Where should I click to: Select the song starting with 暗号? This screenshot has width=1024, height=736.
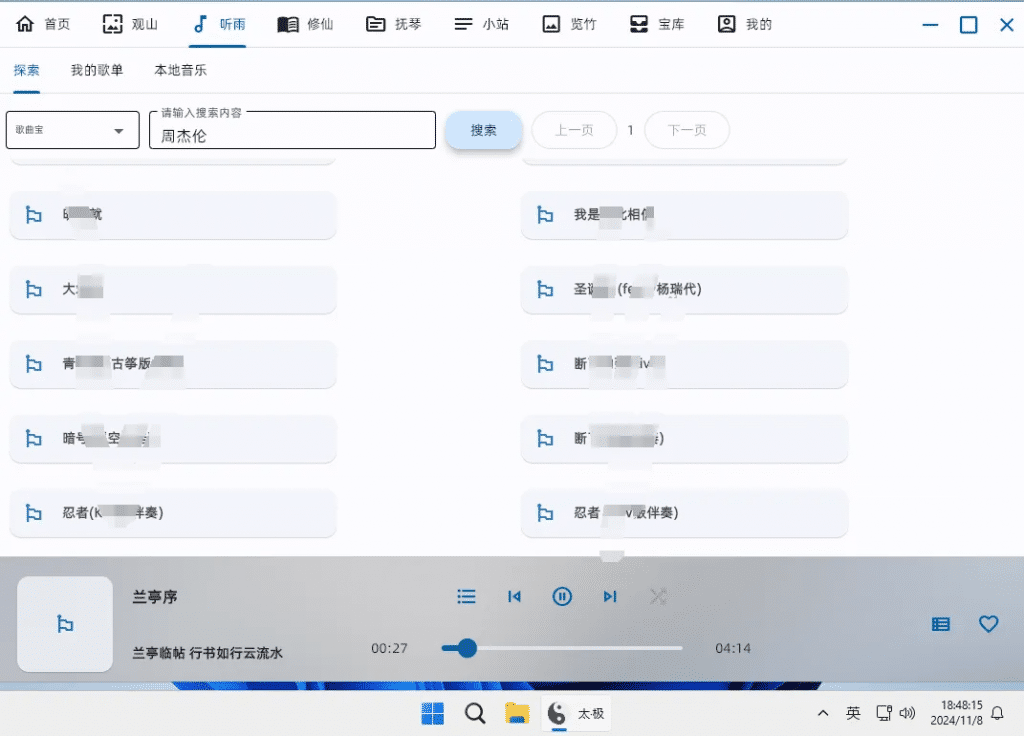pyautogui.click(x=173, y=438)
